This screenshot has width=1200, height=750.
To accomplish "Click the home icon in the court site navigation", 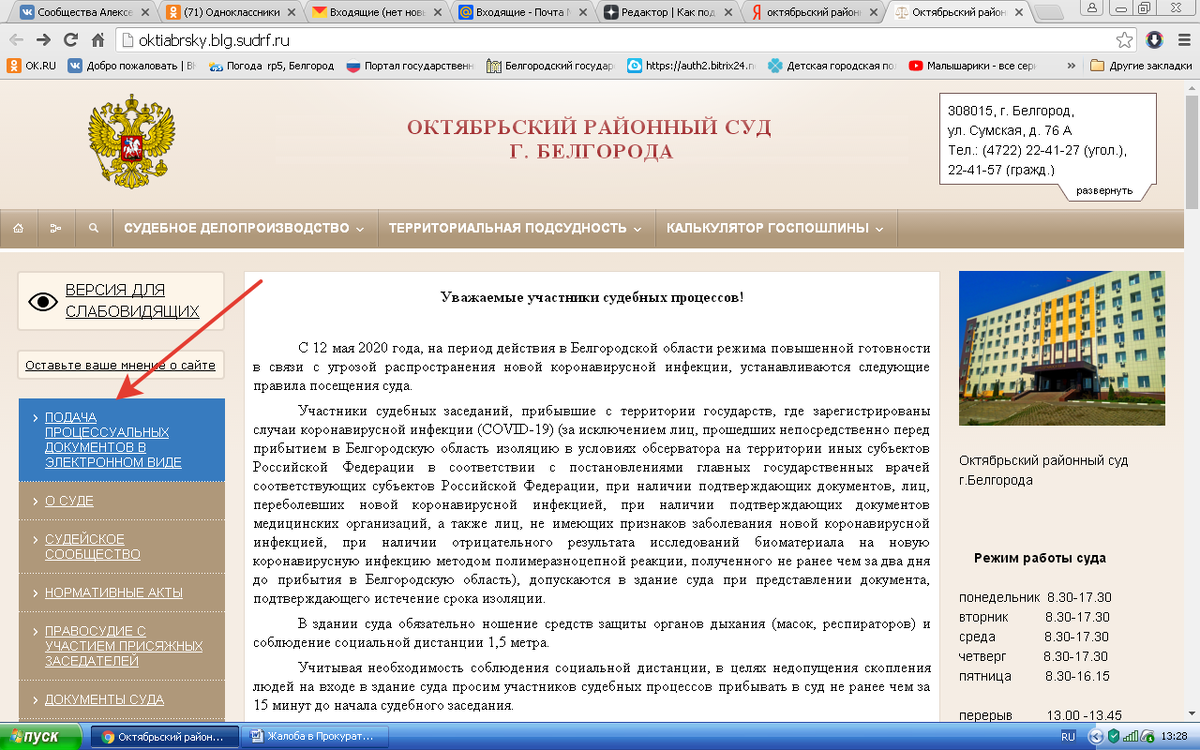I will click(18, 228).
